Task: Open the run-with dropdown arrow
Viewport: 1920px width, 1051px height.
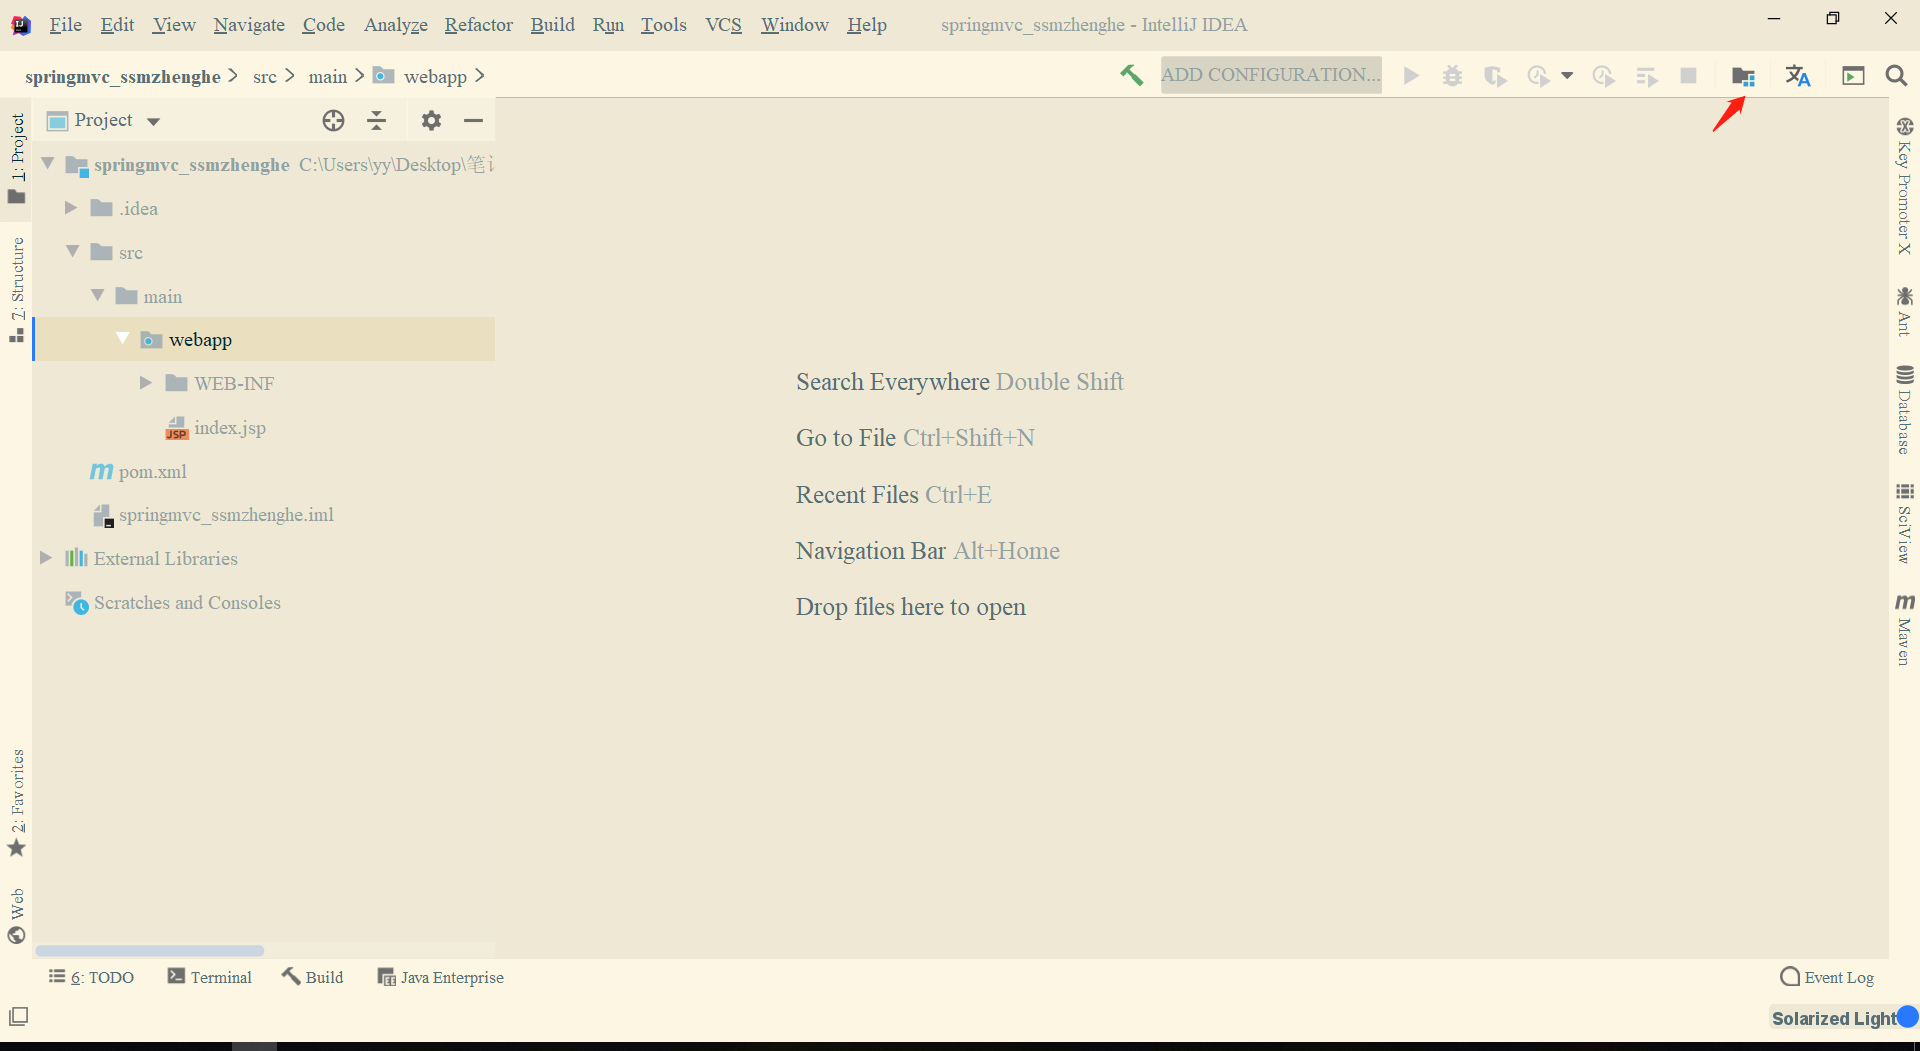Action: click(x=1567, y=76)
